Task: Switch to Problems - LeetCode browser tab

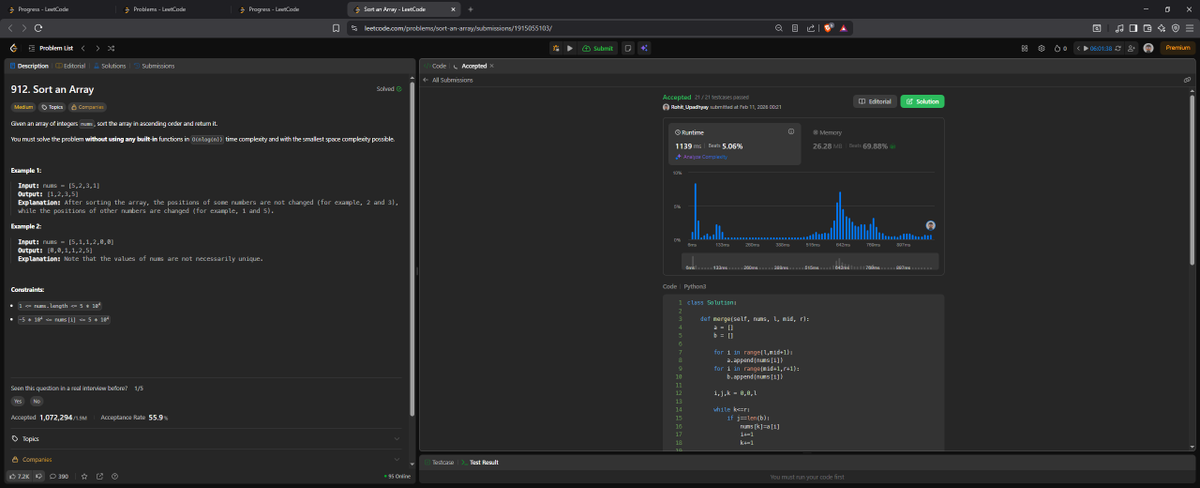Action: click(x=159, y=9)
